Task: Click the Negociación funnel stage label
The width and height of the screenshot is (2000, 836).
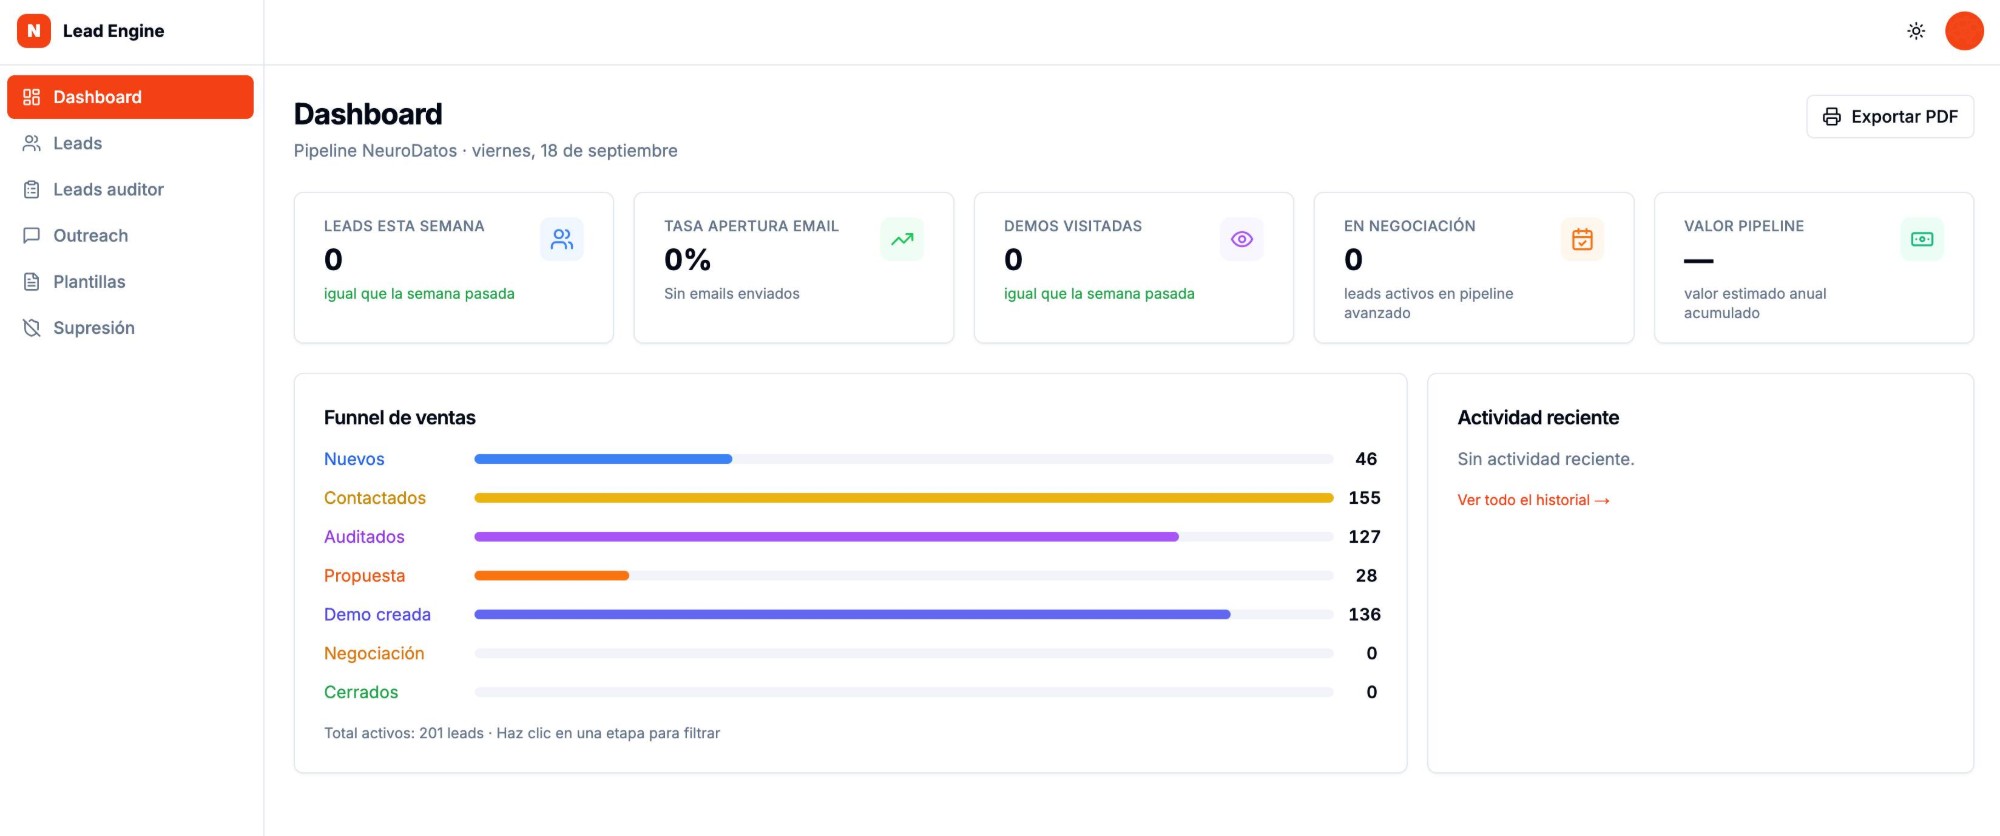Action: pos(374,654)
